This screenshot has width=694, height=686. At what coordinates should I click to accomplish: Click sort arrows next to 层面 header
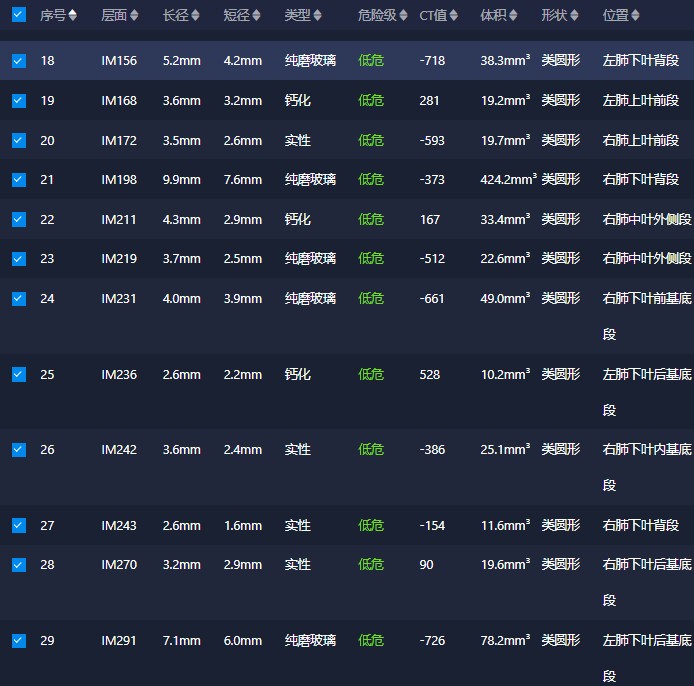pyautogui.click(x=134, y=16)
